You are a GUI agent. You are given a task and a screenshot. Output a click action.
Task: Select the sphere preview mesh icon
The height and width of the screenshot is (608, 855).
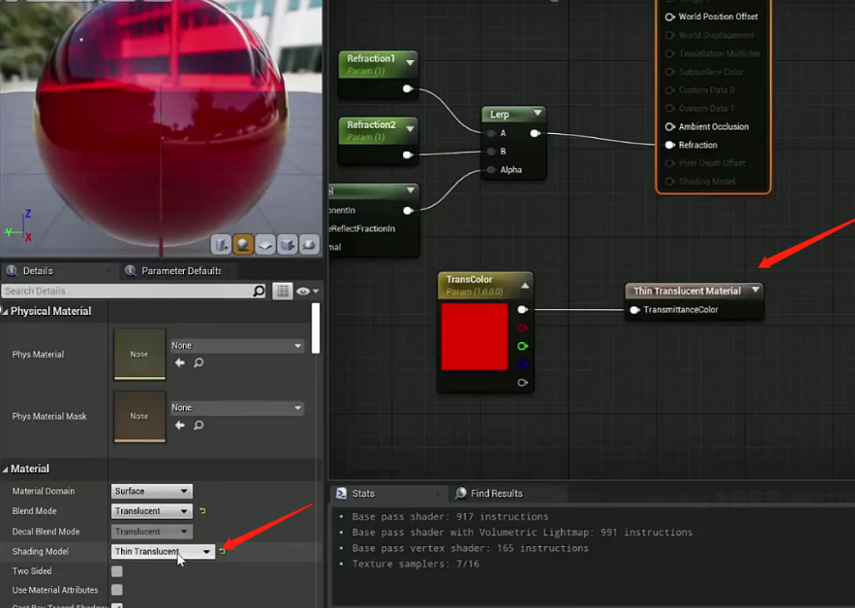243,244
